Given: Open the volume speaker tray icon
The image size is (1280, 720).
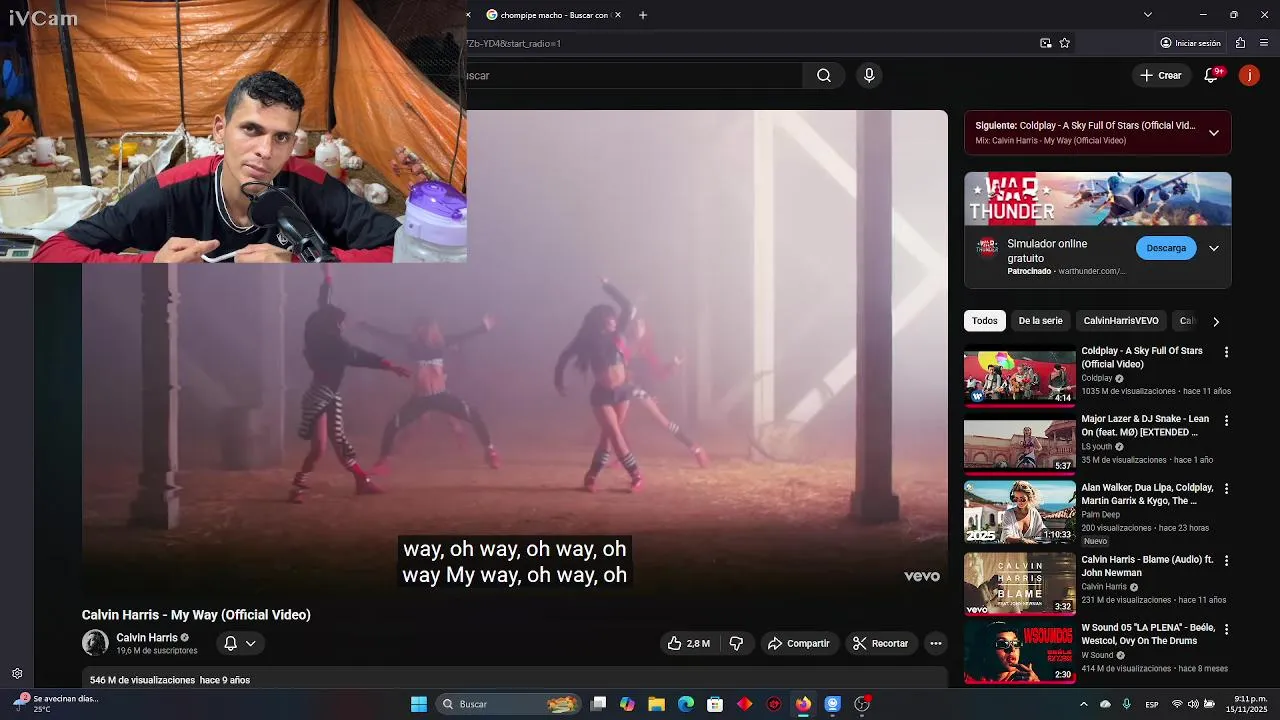Looking at the screenshot, I should [1193, 704].
